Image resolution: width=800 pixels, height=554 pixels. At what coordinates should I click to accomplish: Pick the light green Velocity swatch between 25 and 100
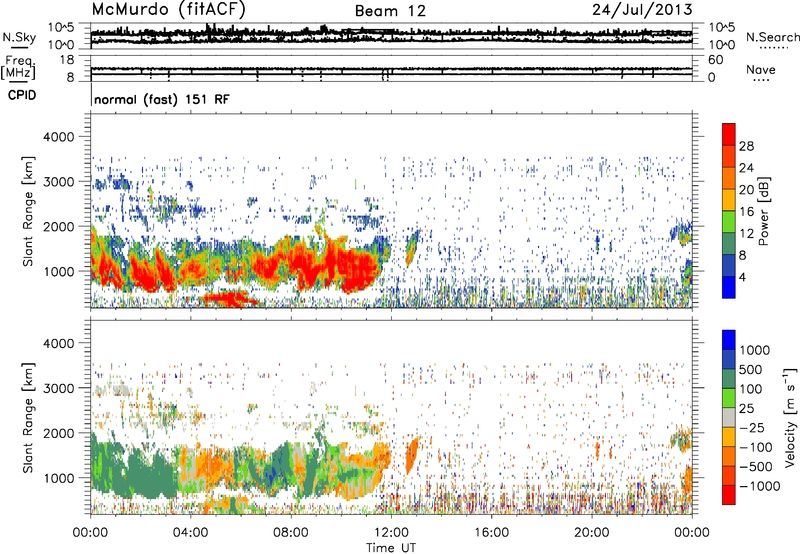(729, 398)
